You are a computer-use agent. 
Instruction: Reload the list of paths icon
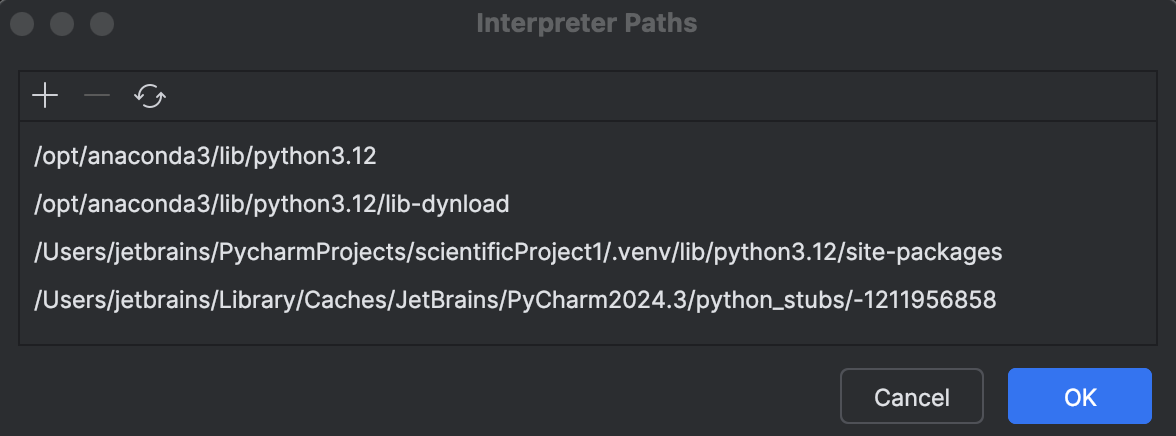[150, 96]
